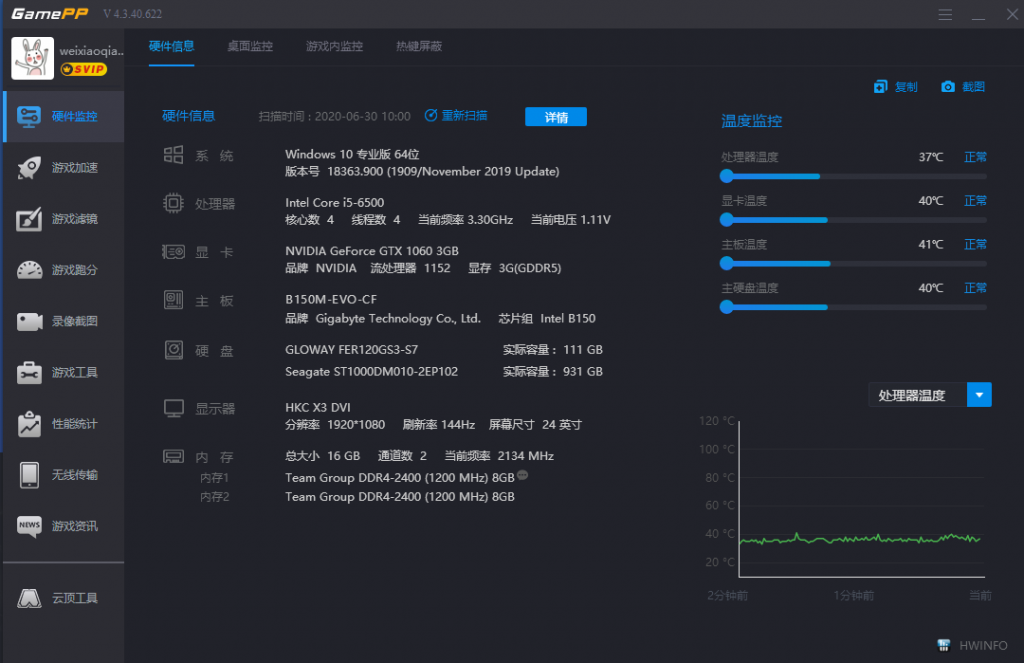
Task: Open 录像截图 camera icon
Action: [x=29, y=321]
